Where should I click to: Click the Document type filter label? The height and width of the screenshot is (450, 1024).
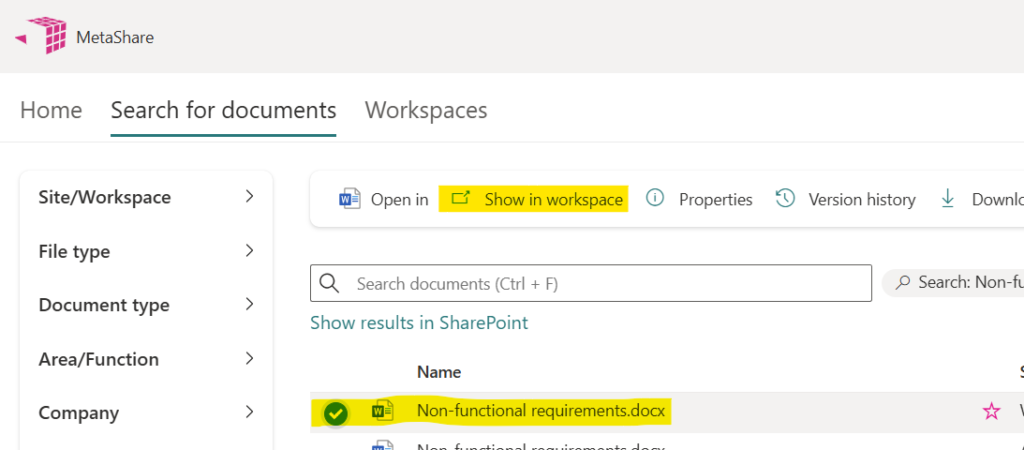tap(104, 305)
